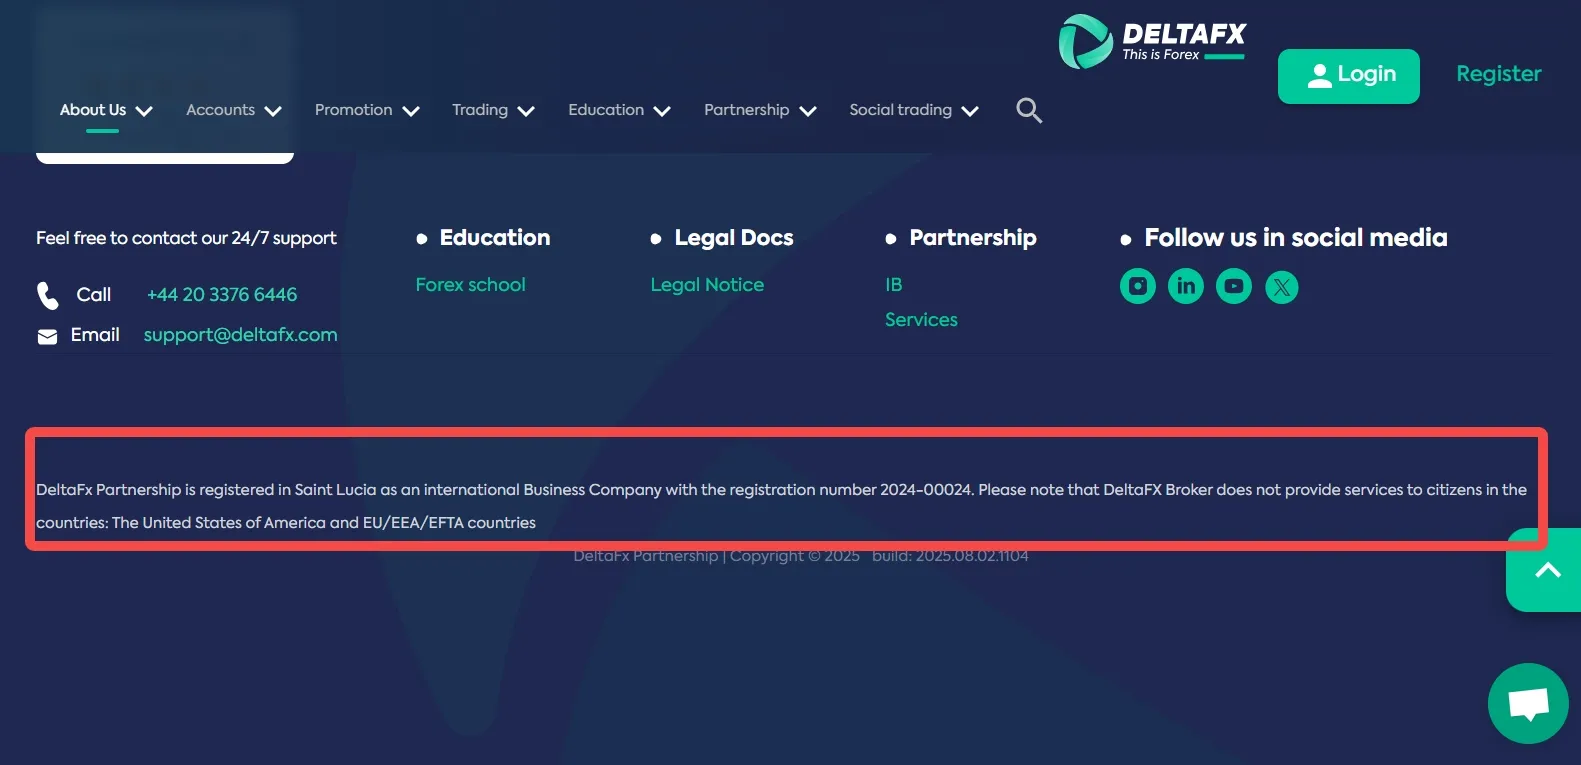Screen dimensions: 1581x765
Task: Click the support@deltafx.com email link
Action: coord(240,335)
